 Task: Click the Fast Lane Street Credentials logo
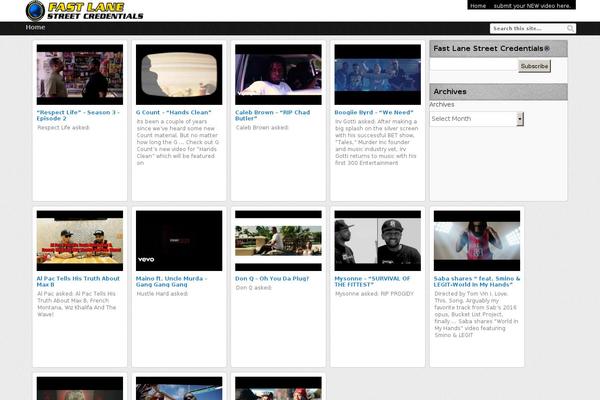tap(85, 11)
